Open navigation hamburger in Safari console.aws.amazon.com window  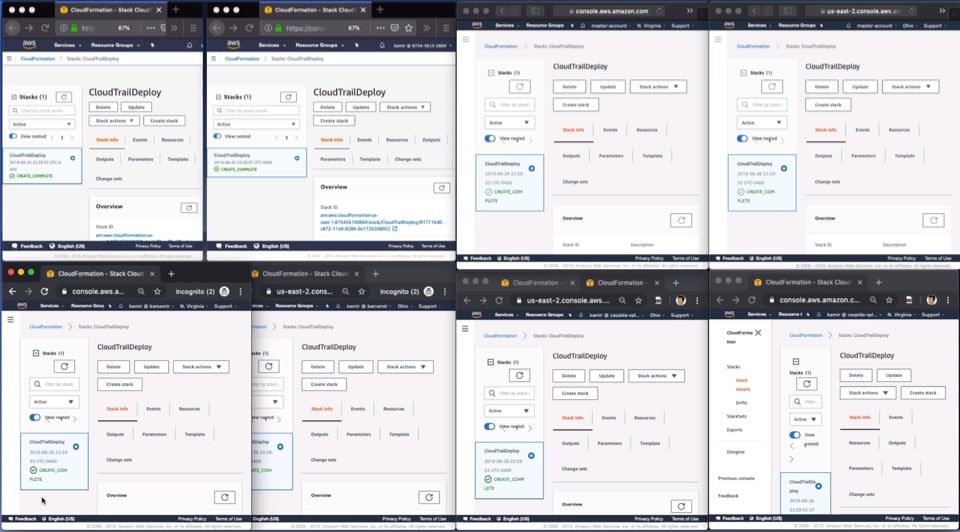[465, 39]
